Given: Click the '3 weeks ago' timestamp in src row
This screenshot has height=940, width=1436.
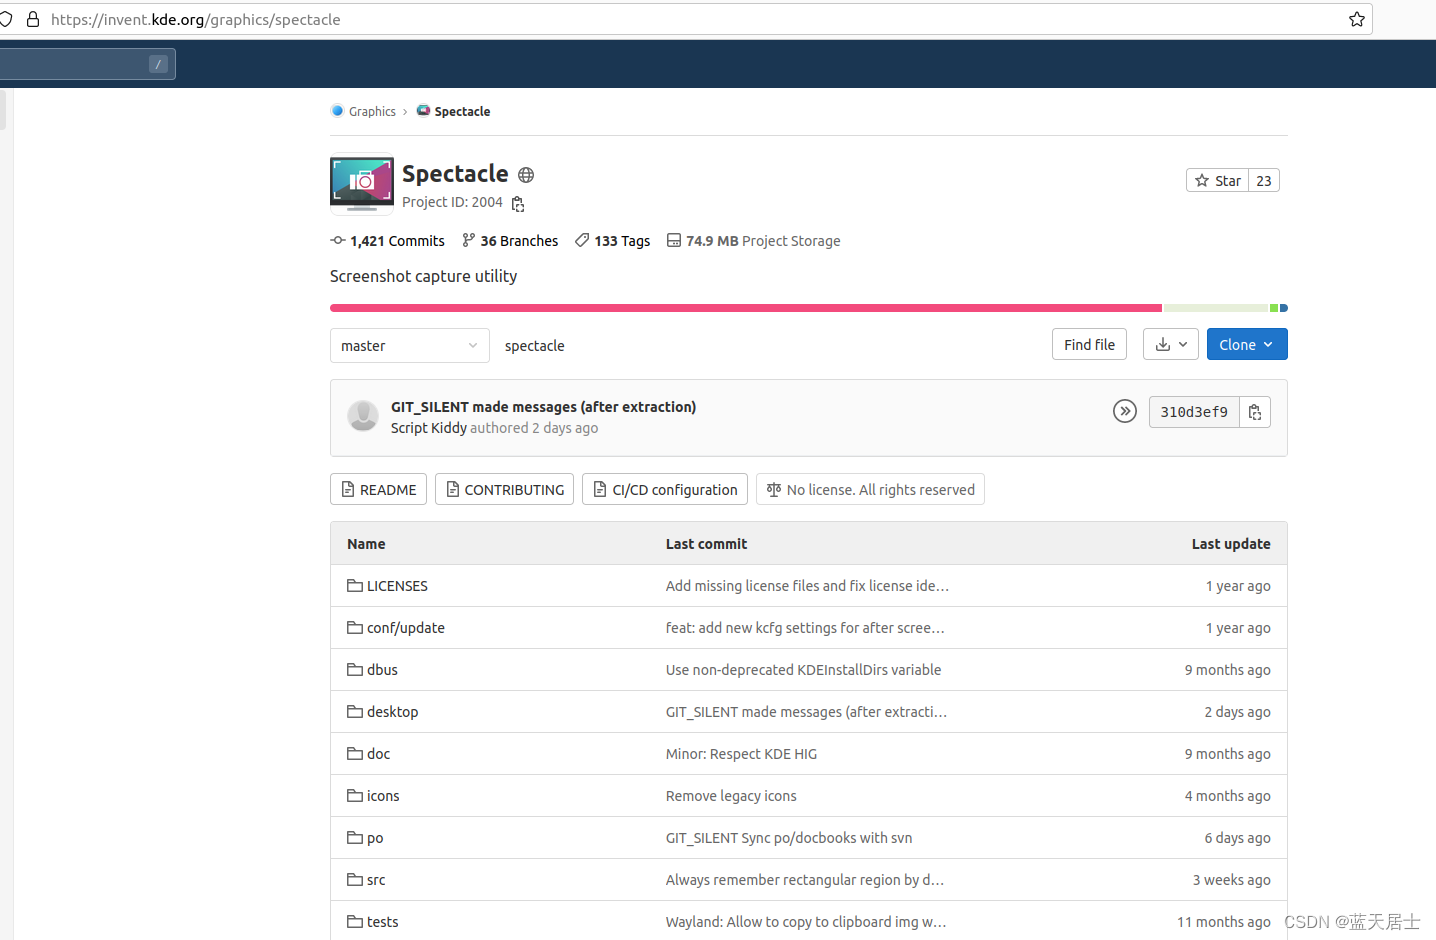Looking at the screenshot, I should pyautogui.click(x=1231, y=880).
